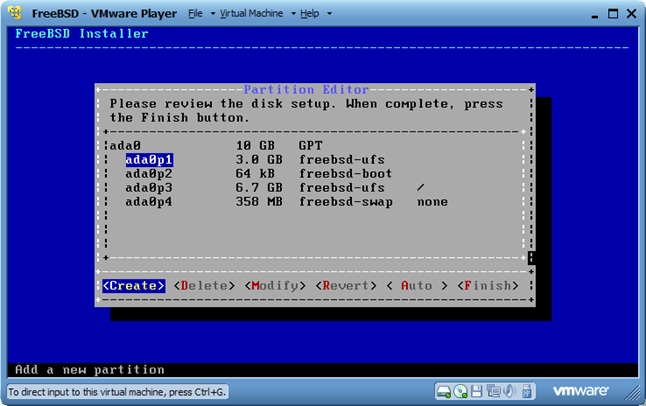Choose the Revert button

(346, 286)
